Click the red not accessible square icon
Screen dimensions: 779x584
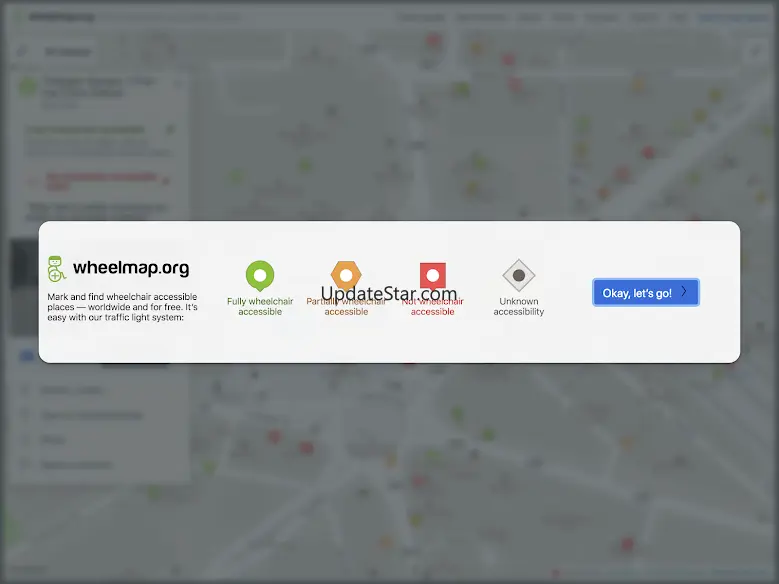click(x=433, y=275)
